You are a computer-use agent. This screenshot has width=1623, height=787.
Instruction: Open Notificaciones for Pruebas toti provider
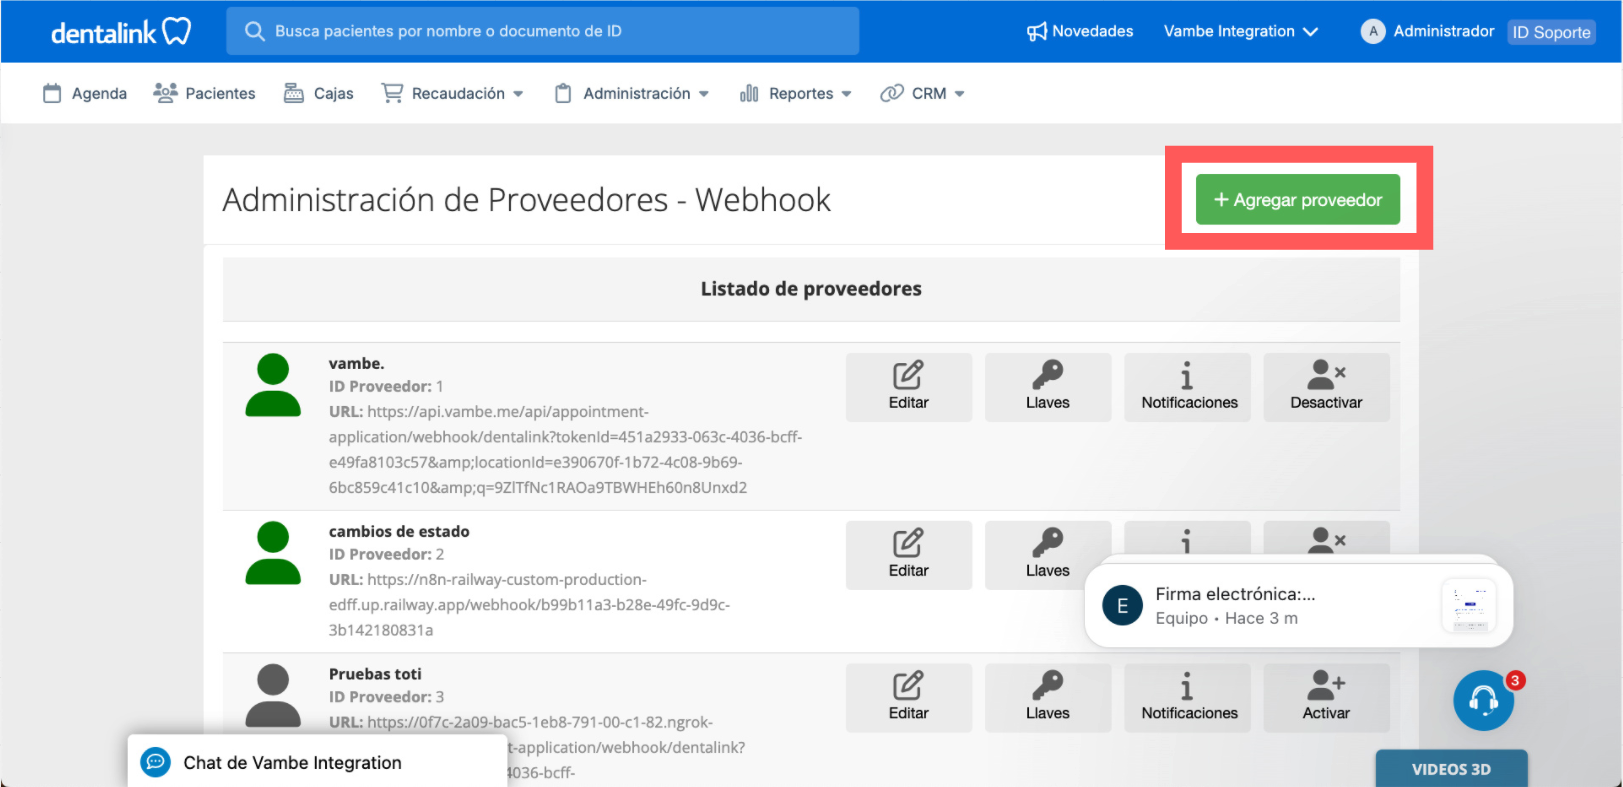[1188, 697]
